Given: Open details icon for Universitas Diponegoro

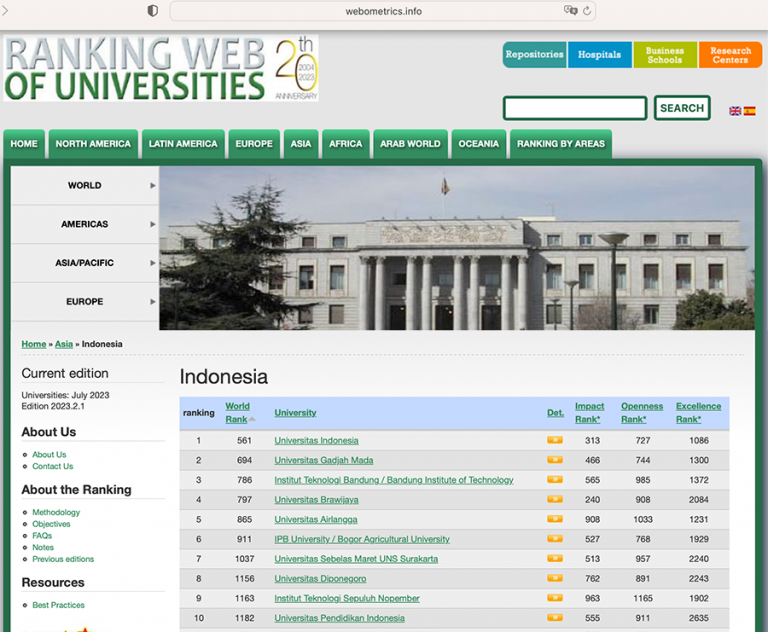Looking at the screenshot, I should [x=554, y=578].
